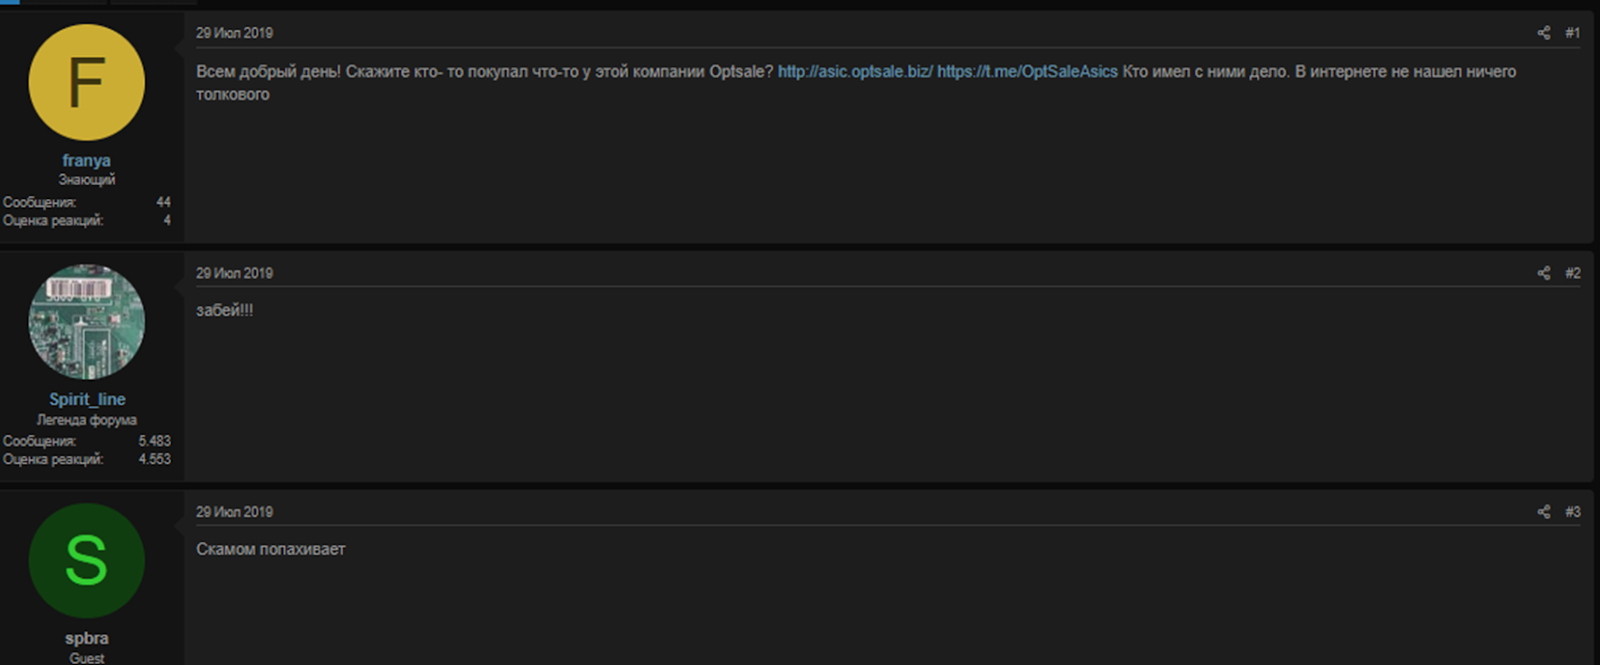View franya's 44 messages count

[x=163, y=202]
